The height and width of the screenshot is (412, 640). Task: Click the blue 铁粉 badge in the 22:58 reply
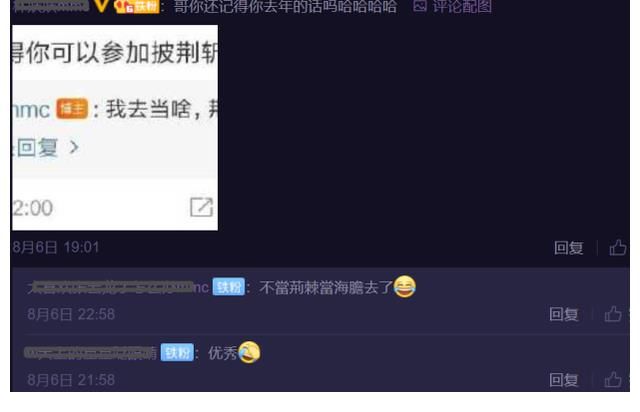pyautogui.click(x=229, y=287)
